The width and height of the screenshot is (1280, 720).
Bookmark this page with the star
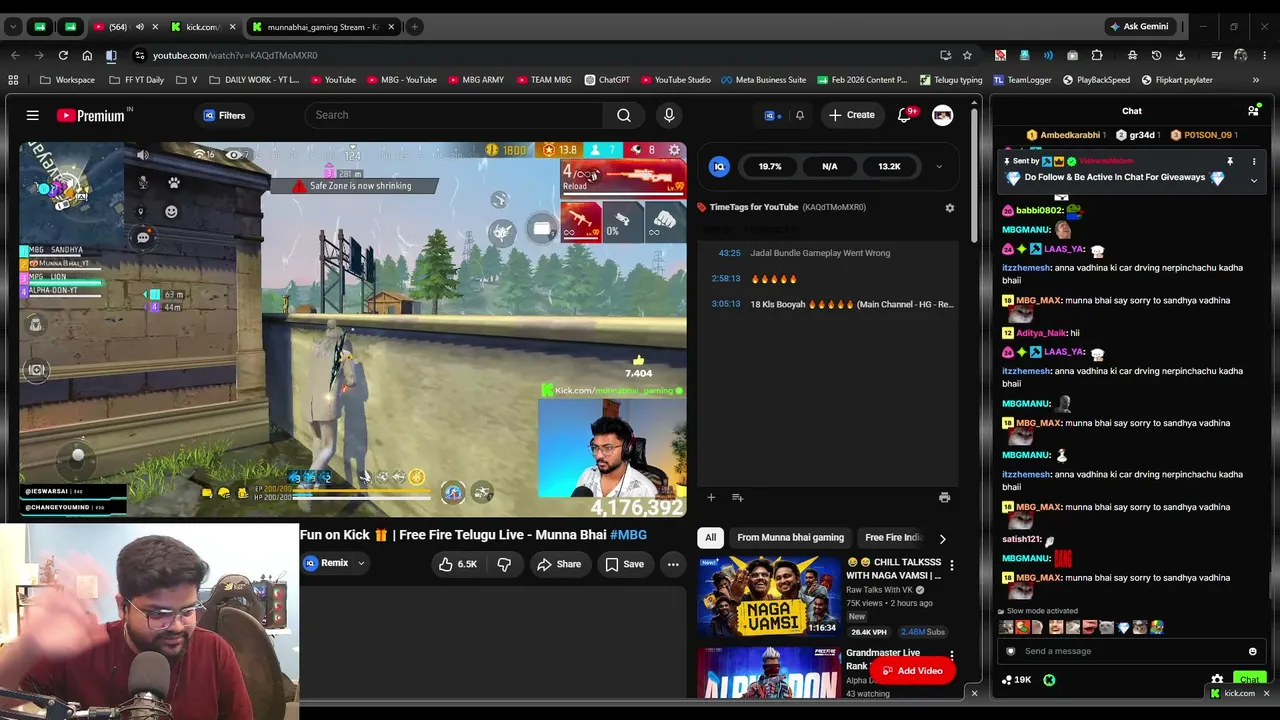(x=967, y=55)
